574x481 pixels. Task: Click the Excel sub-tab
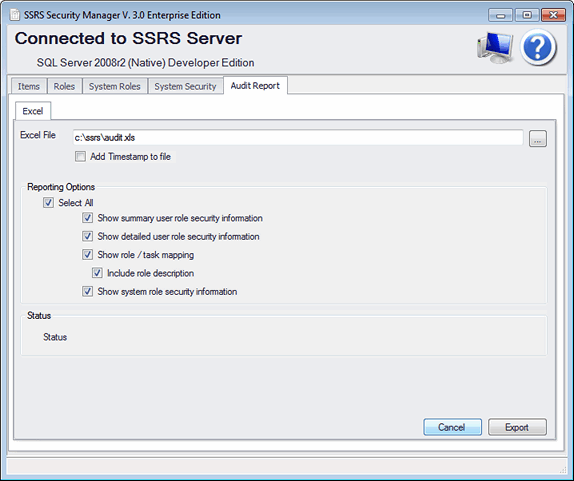(x=33, y=111)
